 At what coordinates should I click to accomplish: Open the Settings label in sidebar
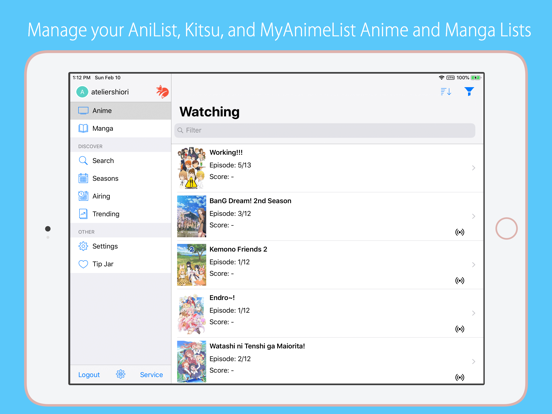point(105,246)
